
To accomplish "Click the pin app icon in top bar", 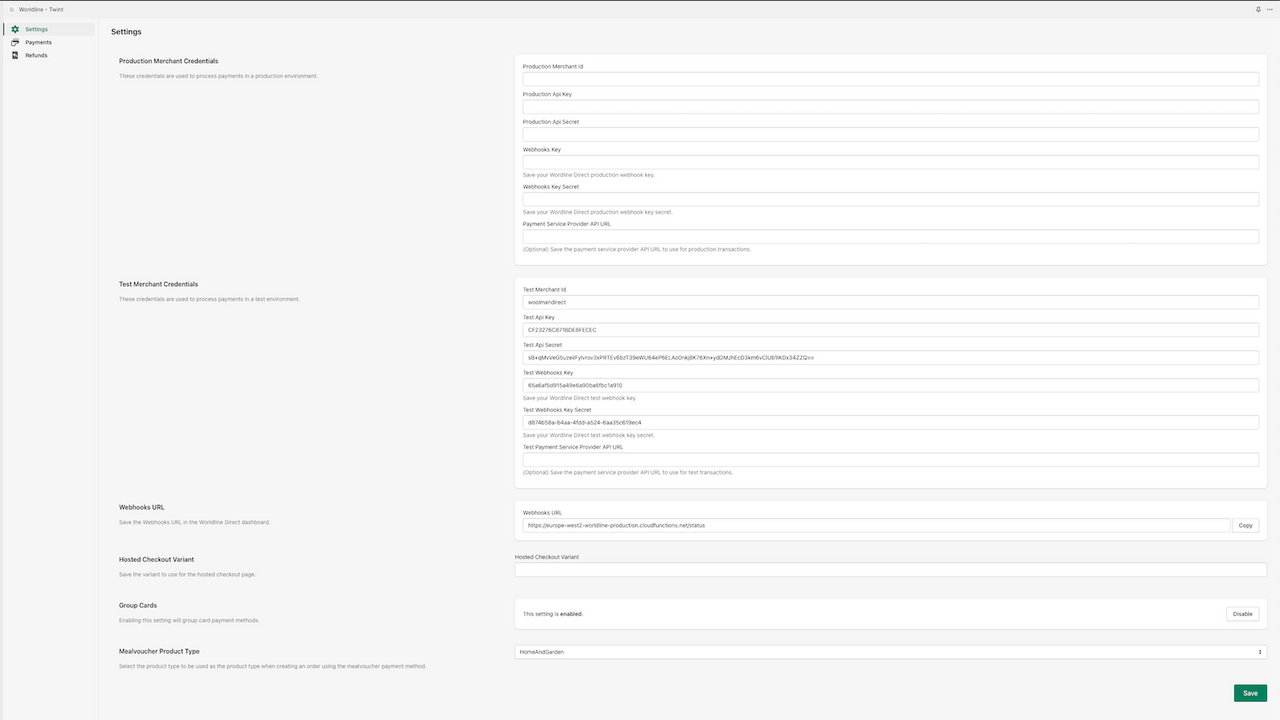I will (1258, 9).
